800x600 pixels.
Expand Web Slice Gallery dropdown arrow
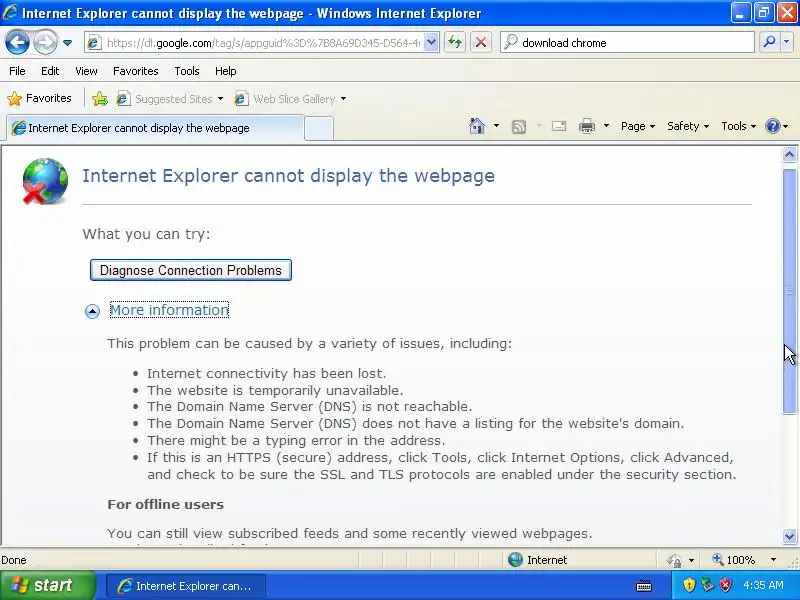click(x=343, y=98)
